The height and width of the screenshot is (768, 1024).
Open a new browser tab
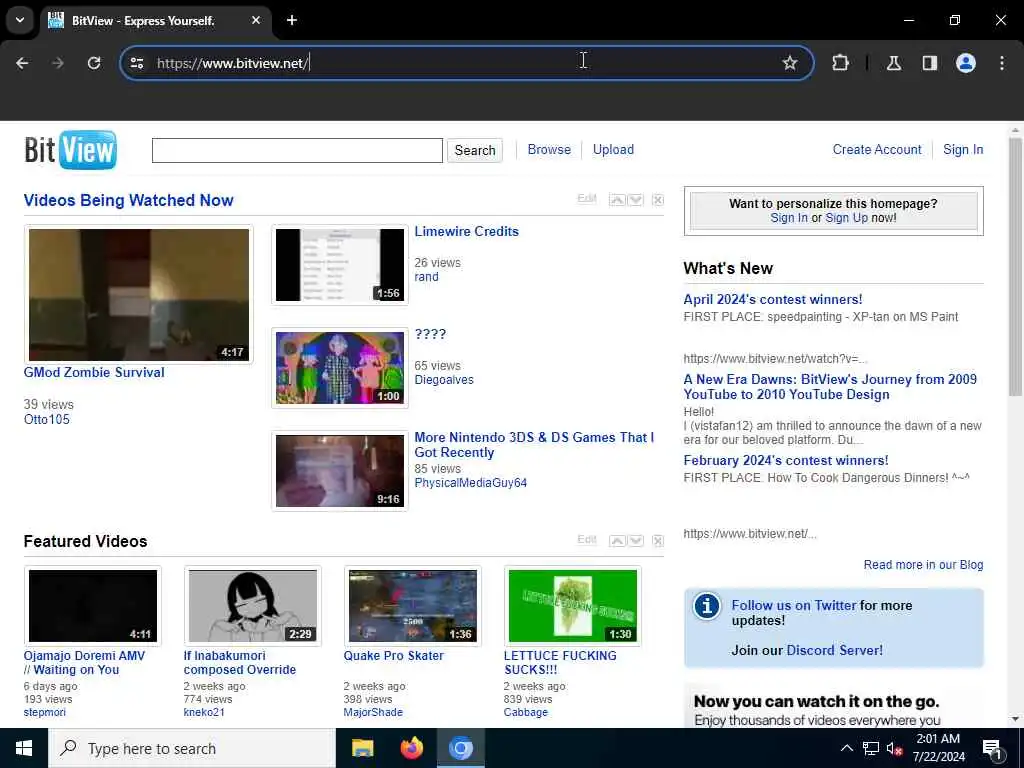[292, 20]
